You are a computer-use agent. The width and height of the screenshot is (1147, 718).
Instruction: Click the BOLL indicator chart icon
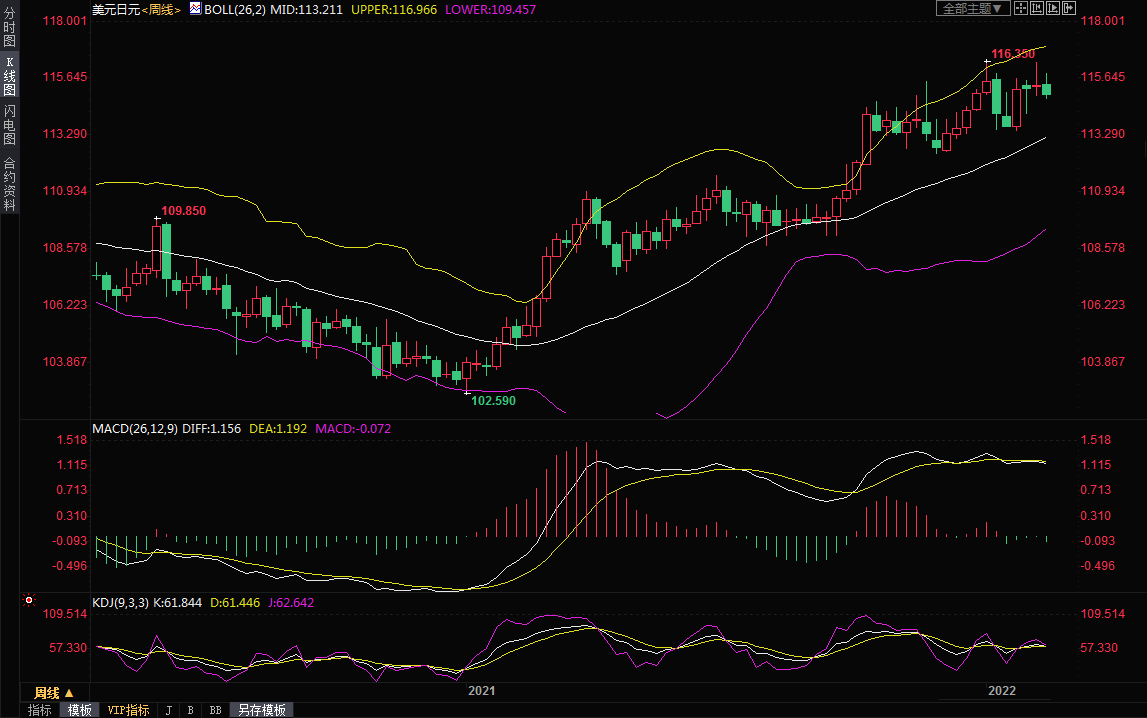coord(195,9)
